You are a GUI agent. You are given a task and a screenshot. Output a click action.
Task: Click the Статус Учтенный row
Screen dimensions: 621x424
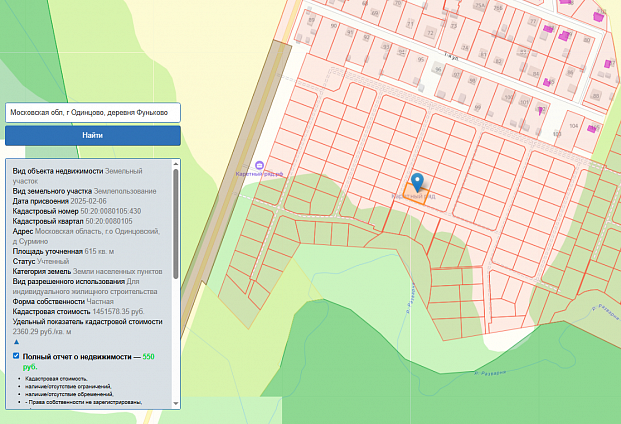point(41,262)
